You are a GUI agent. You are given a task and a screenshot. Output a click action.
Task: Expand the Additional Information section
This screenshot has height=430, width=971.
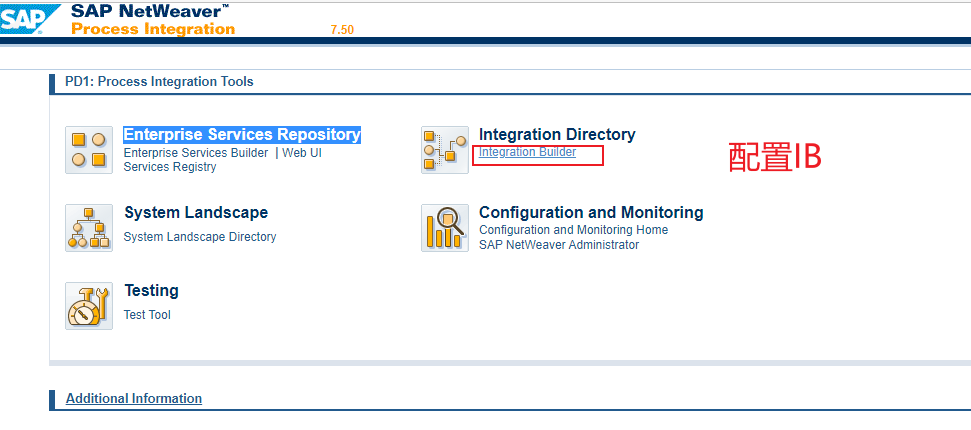point(134,398)
